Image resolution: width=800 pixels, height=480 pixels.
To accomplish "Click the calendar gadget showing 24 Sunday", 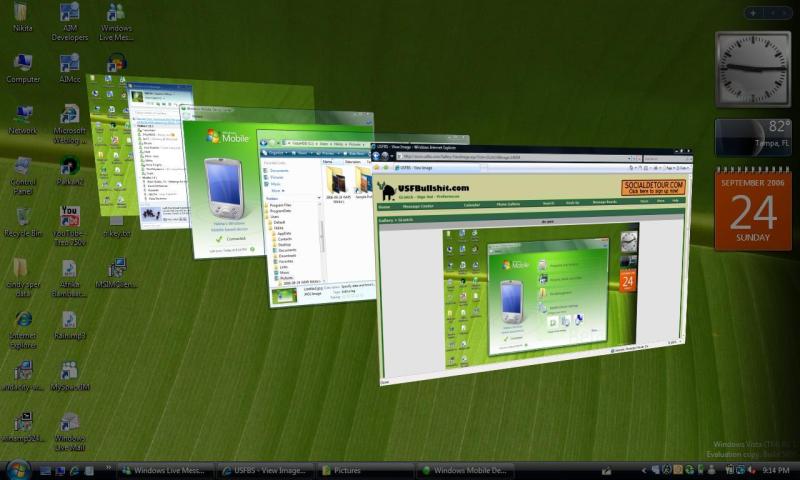I will click(753, 209).
